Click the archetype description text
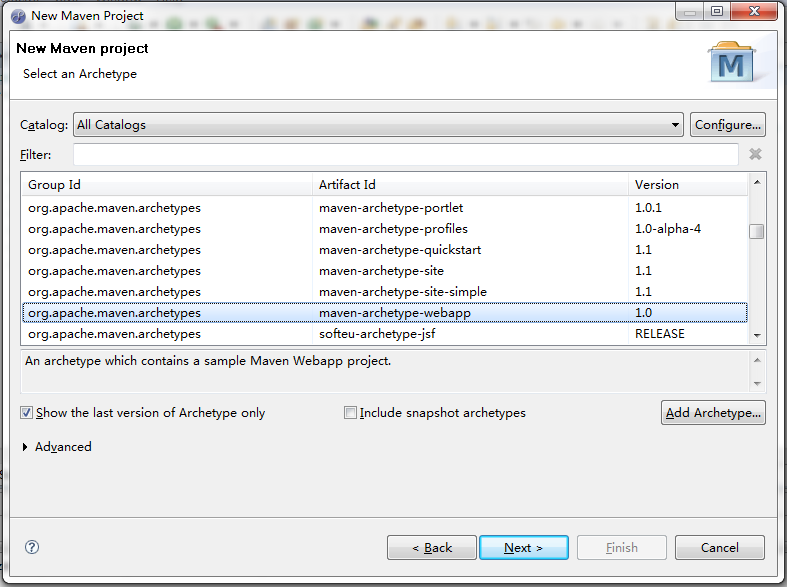787x587 pixels. [x=208, y=361]
